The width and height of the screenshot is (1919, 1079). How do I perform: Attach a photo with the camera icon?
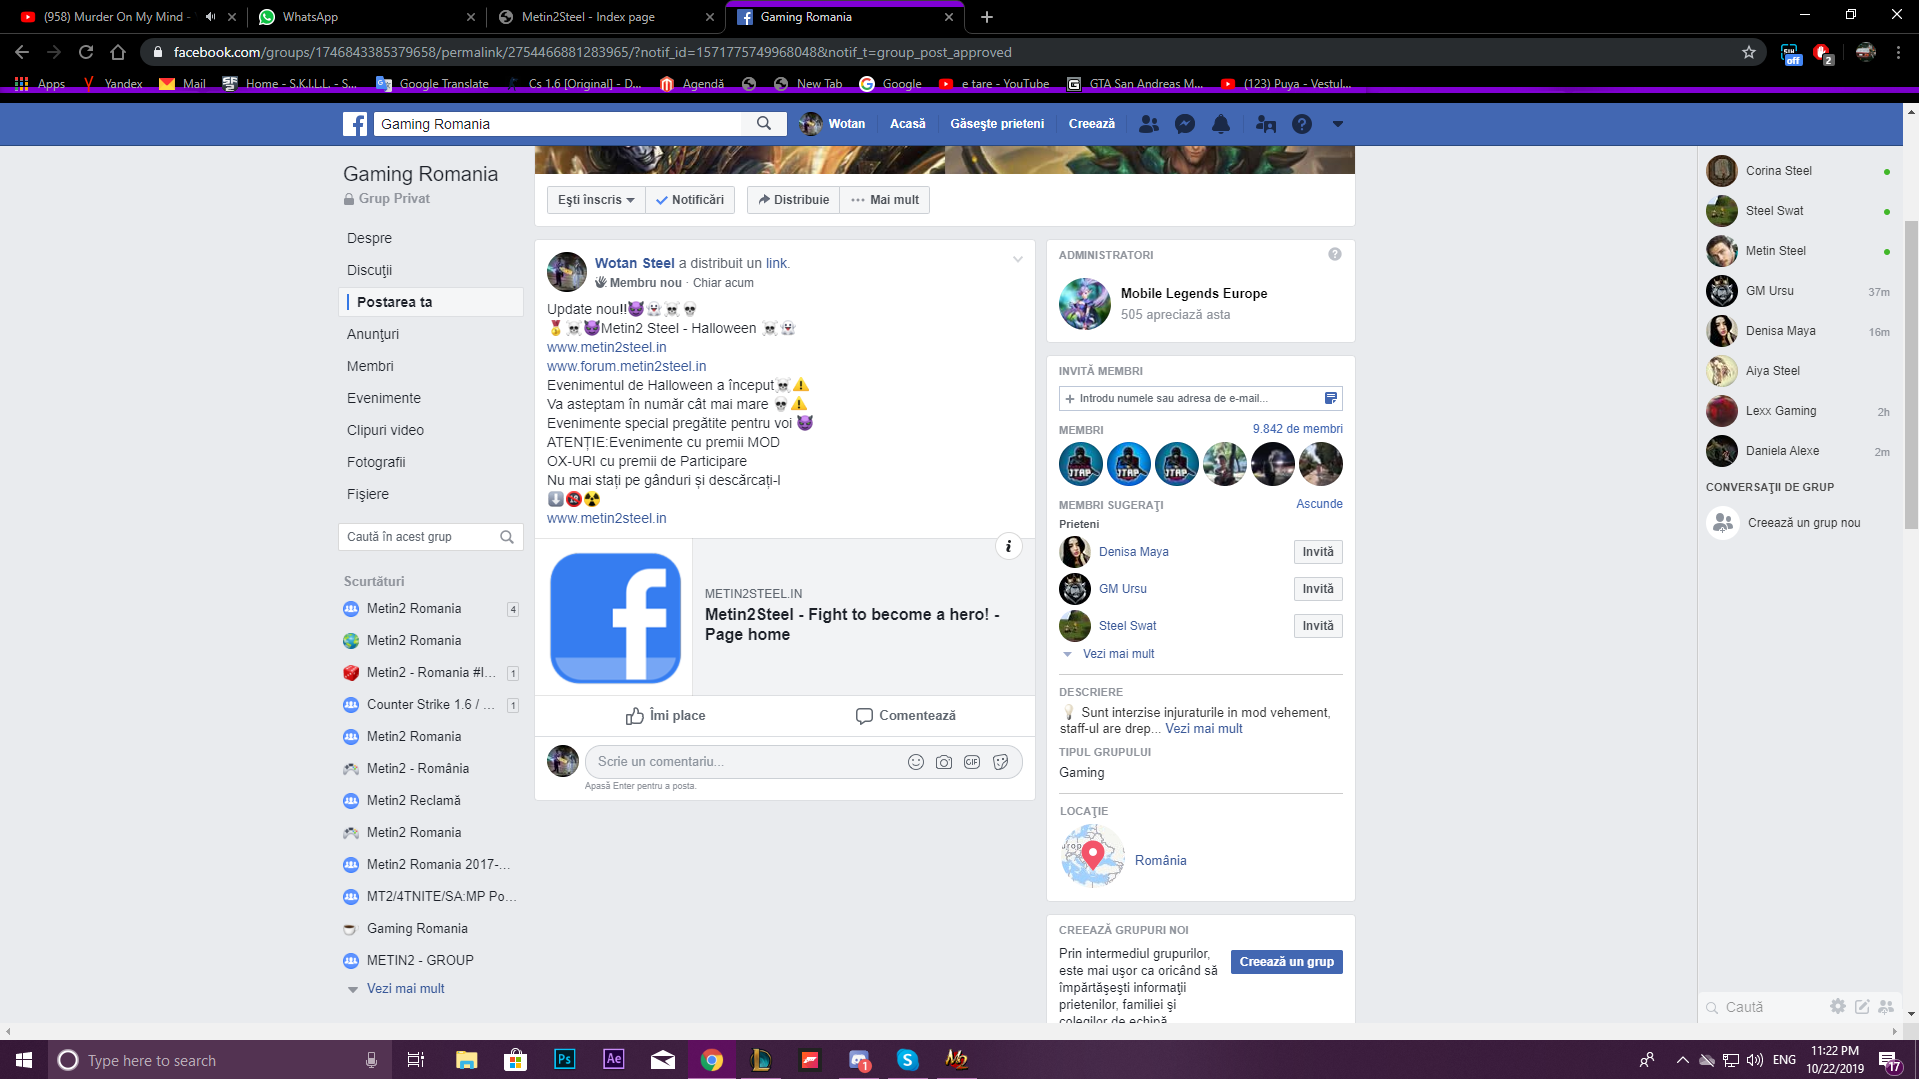[x=943, y=762]
